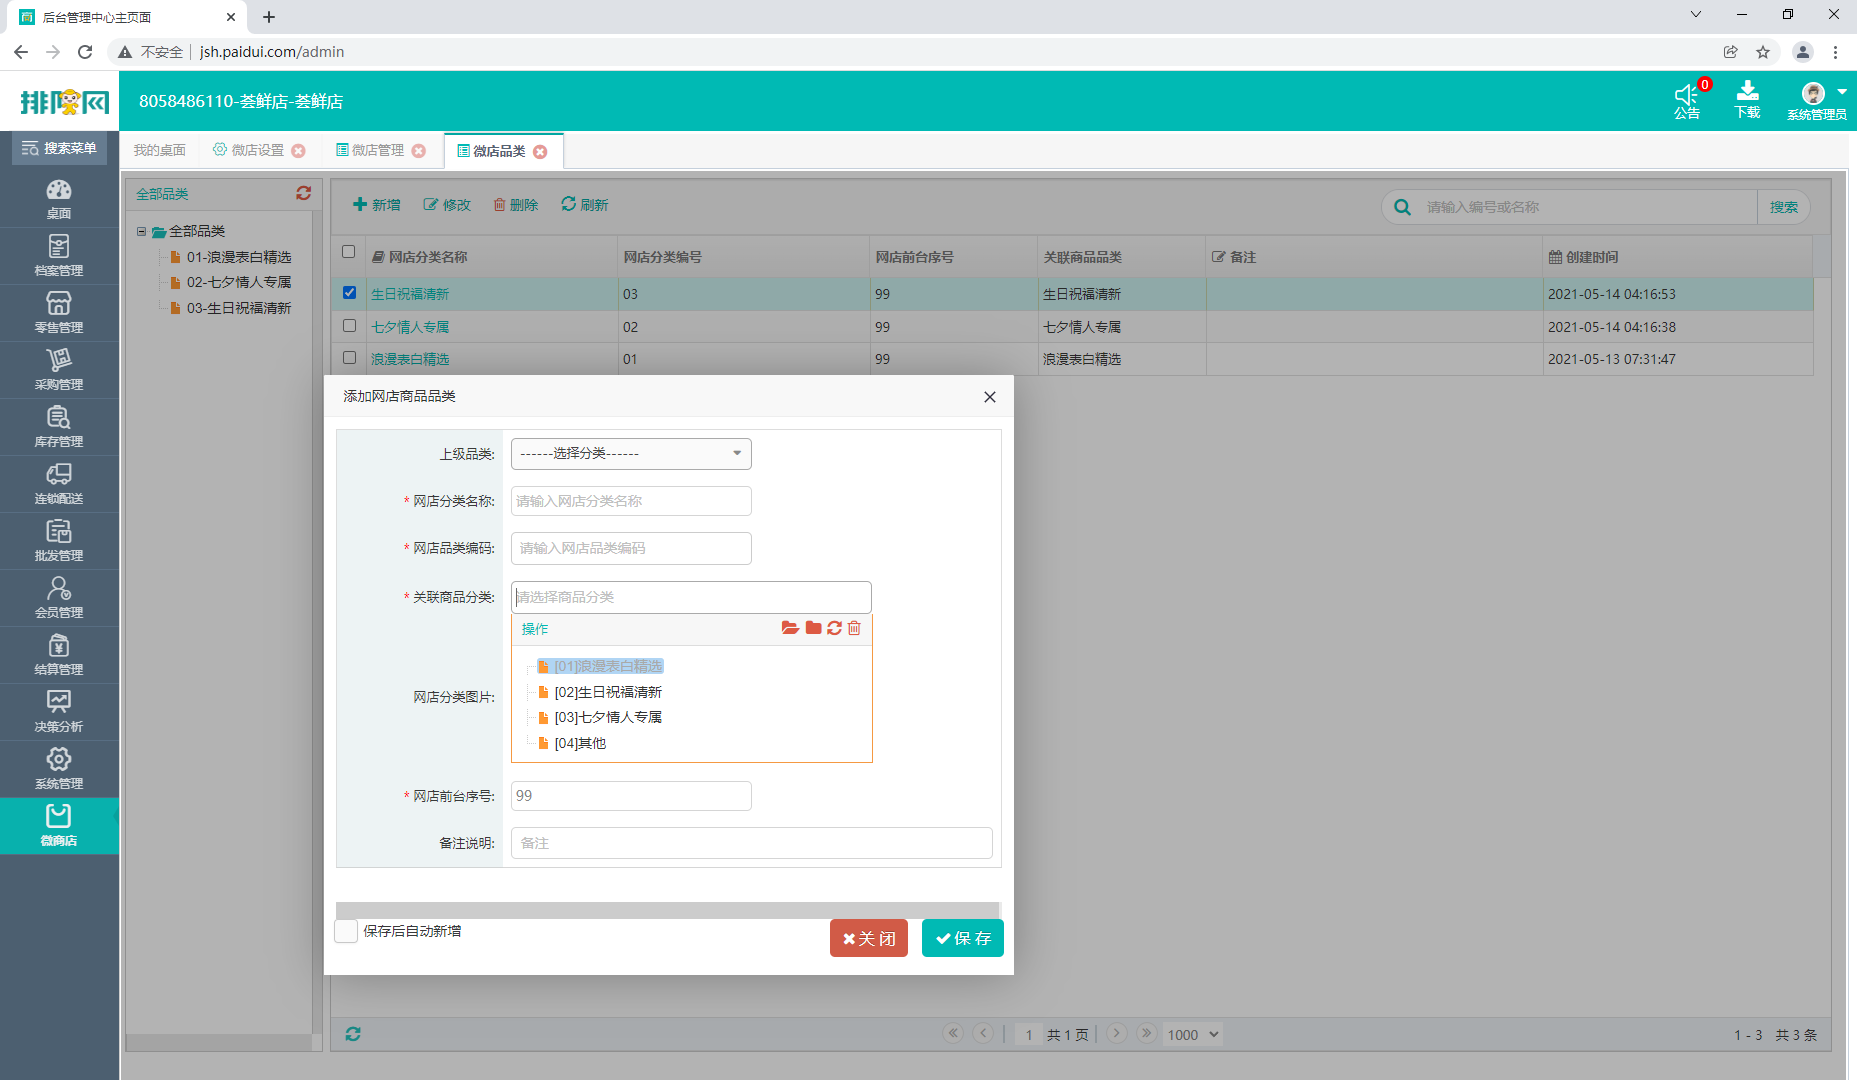This screenshot has height=1080, width=1857.
Task: Close the 微店品类 tab
Action: tap(540, 151)
